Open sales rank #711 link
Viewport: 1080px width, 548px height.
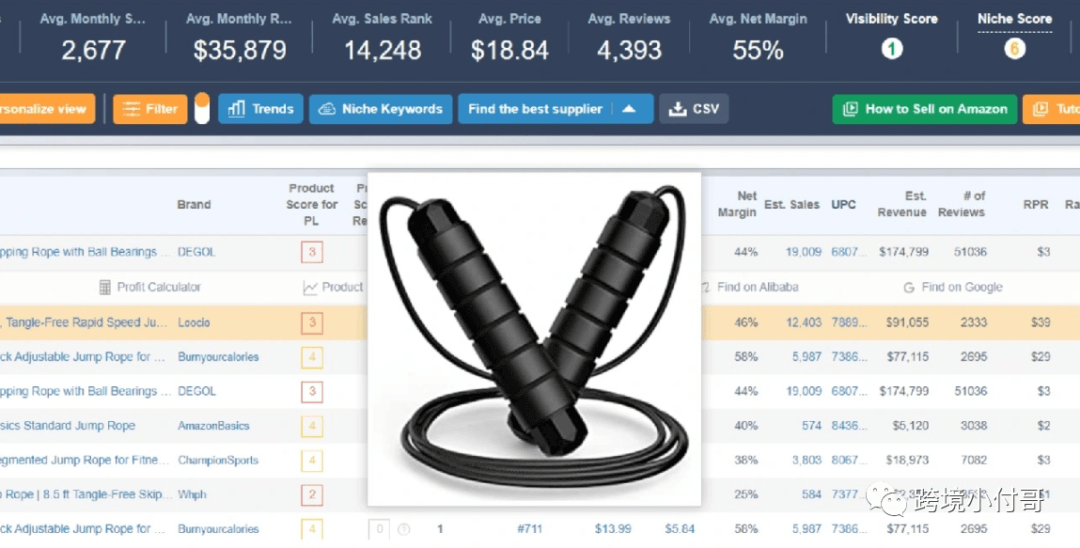[530, 529]
